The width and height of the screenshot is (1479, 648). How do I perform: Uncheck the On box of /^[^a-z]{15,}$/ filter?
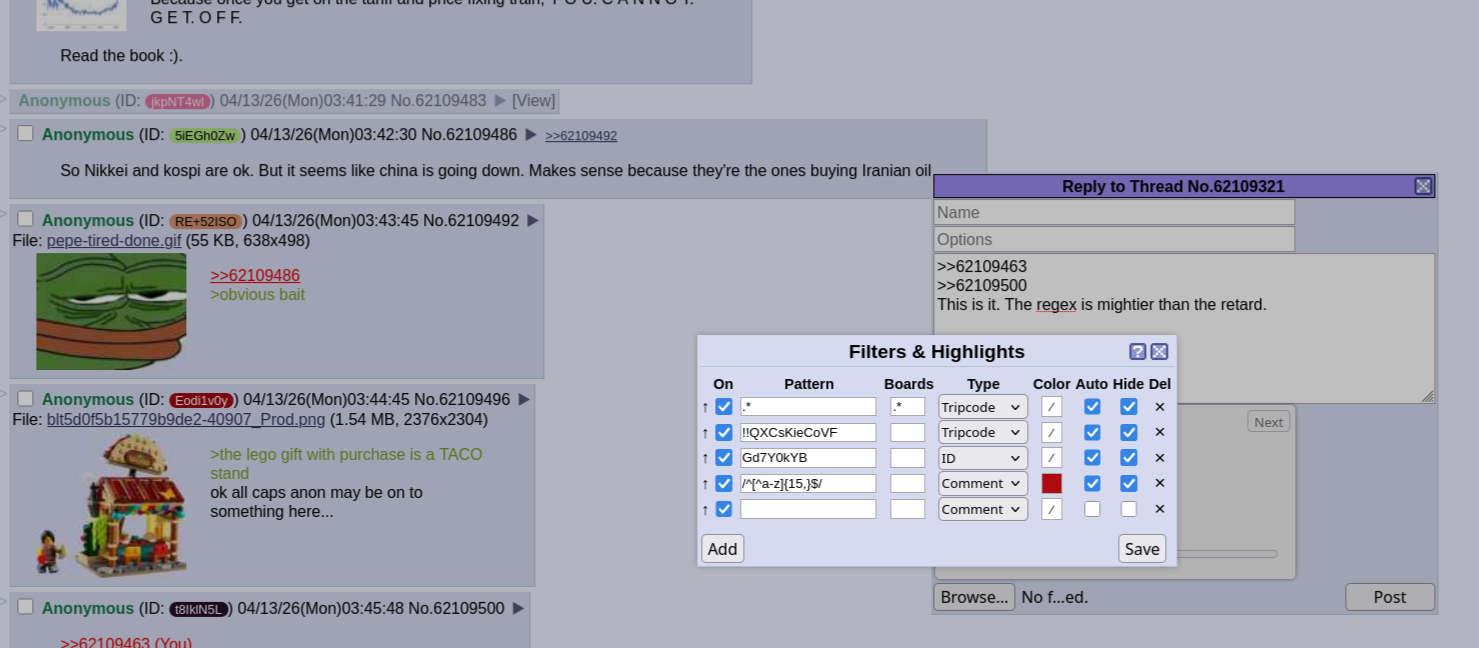point(724,484)
